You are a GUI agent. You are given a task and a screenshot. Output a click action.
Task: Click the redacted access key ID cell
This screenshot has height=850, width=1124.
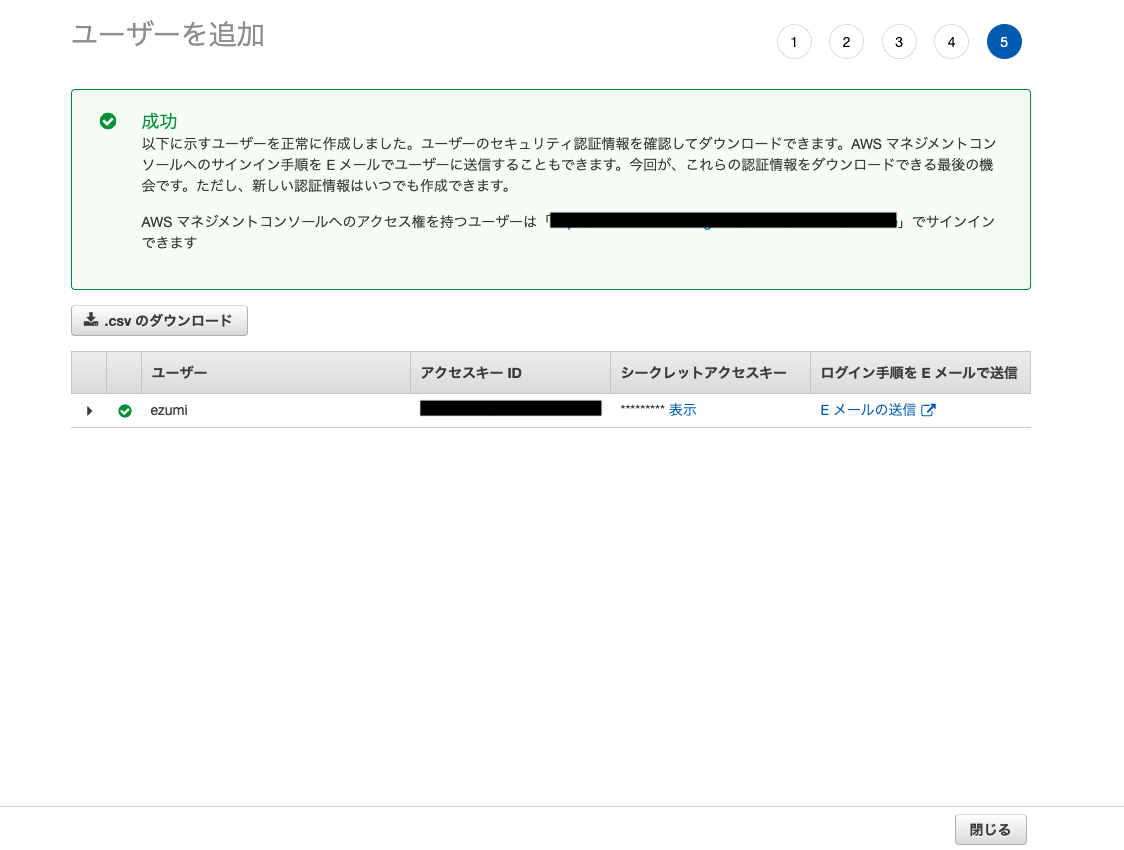[510, 408]
